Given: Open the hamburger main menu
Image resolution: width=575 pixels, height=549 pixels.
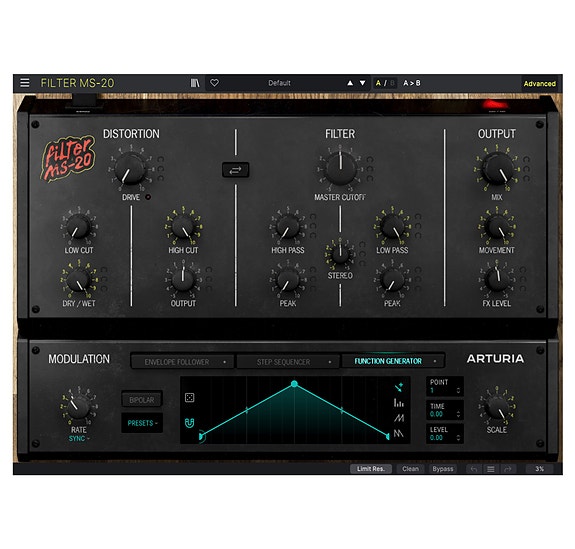Looking at the screenshot, I should 25,83.
